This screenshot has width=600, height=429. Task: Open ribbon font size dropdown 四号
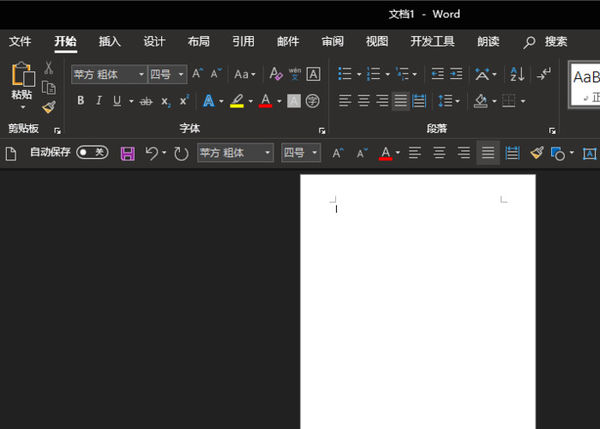coord(181,74)
